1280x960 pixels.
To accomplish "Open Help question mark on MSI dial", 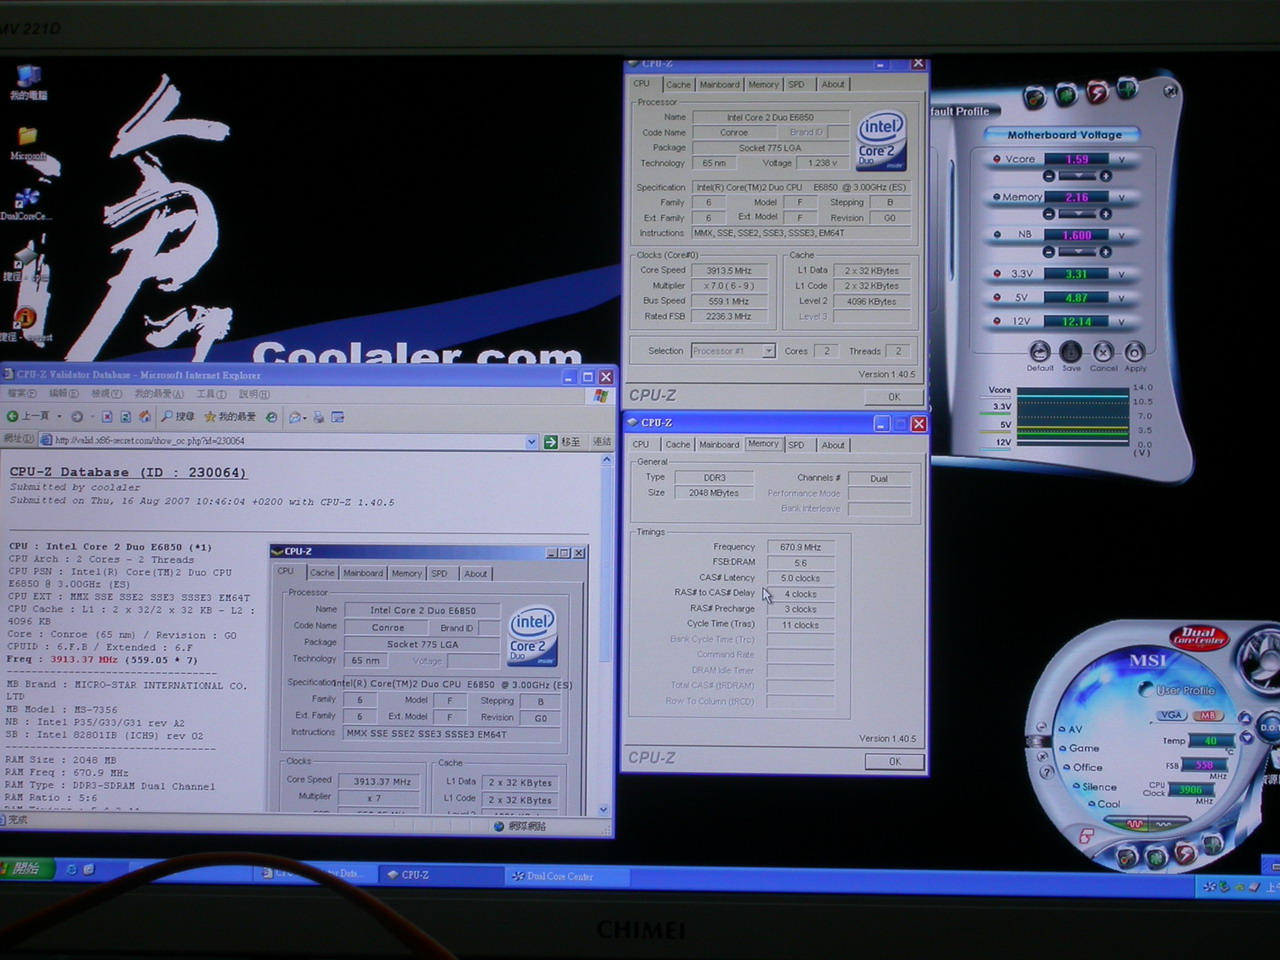I will click(x=1048, y=771).
